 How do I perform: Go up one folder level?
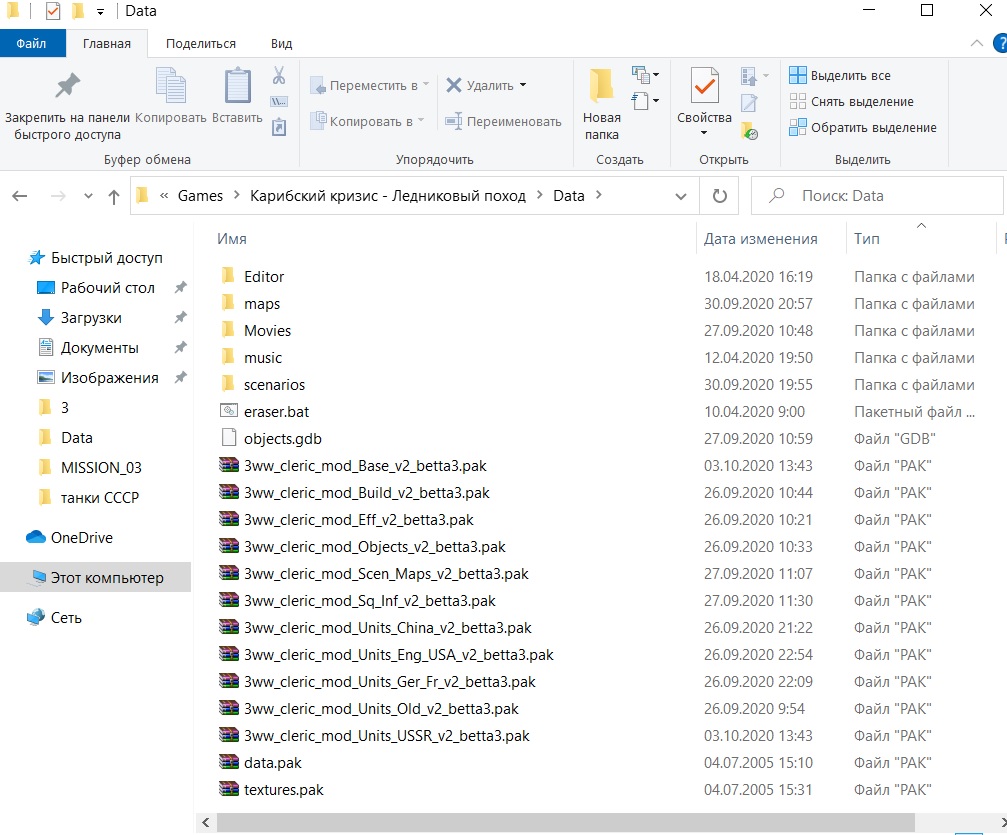(114, 197)
